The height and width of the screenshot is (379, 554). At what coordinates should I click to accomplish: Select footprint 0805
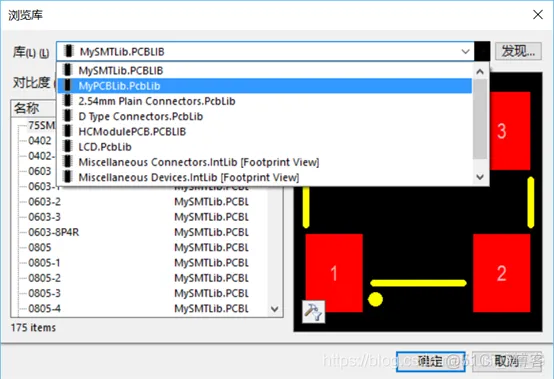(x=40, y=247)
